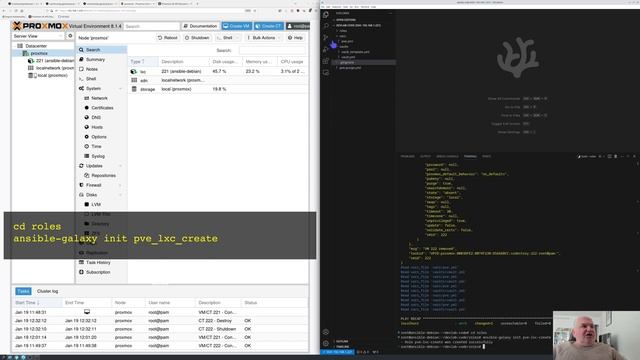Viewport: 640px width, 360px height.
Task: Sort the grid by the Type column
Action: point(143,62)
